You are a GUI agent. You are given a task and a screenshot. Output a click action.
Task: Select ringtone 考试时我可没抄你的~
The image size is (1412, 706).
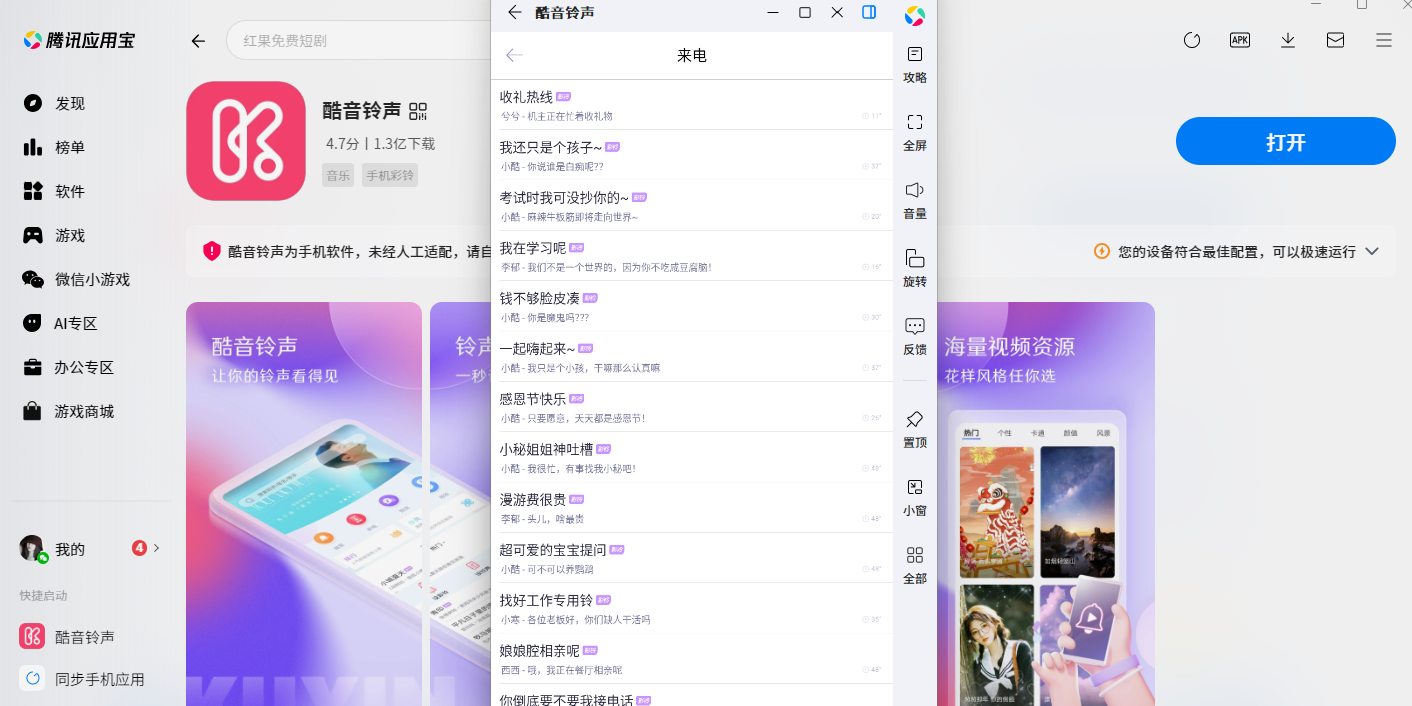click(692, 205)
